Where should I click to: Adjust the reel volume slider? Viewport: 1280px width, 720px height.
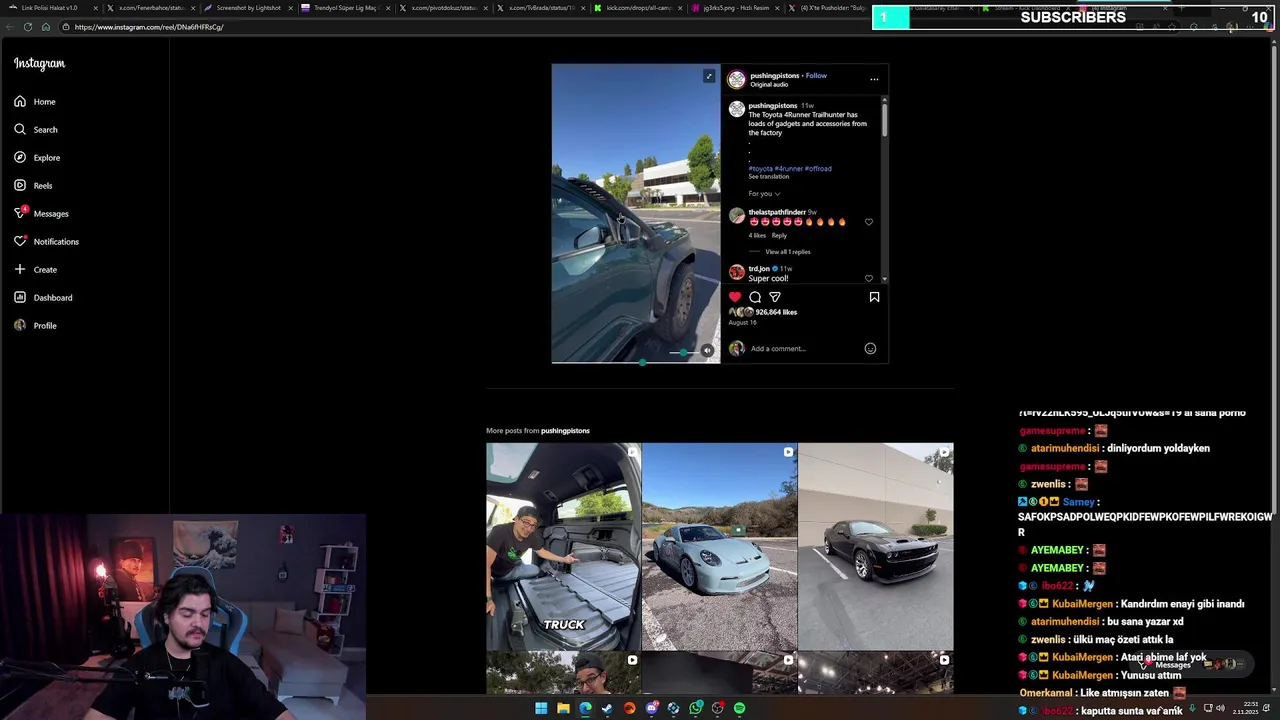pyautogui.click(x=684, y=352)
